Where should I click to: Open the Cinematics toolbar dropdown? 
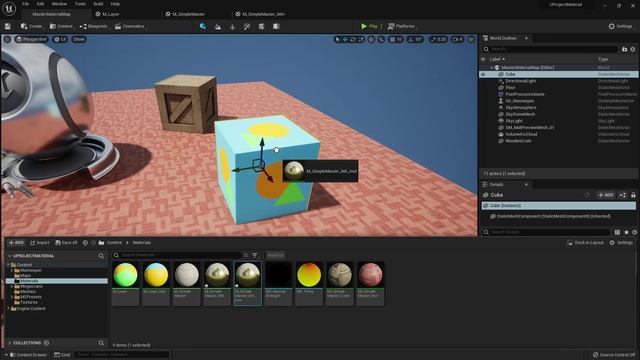point(130,26)
